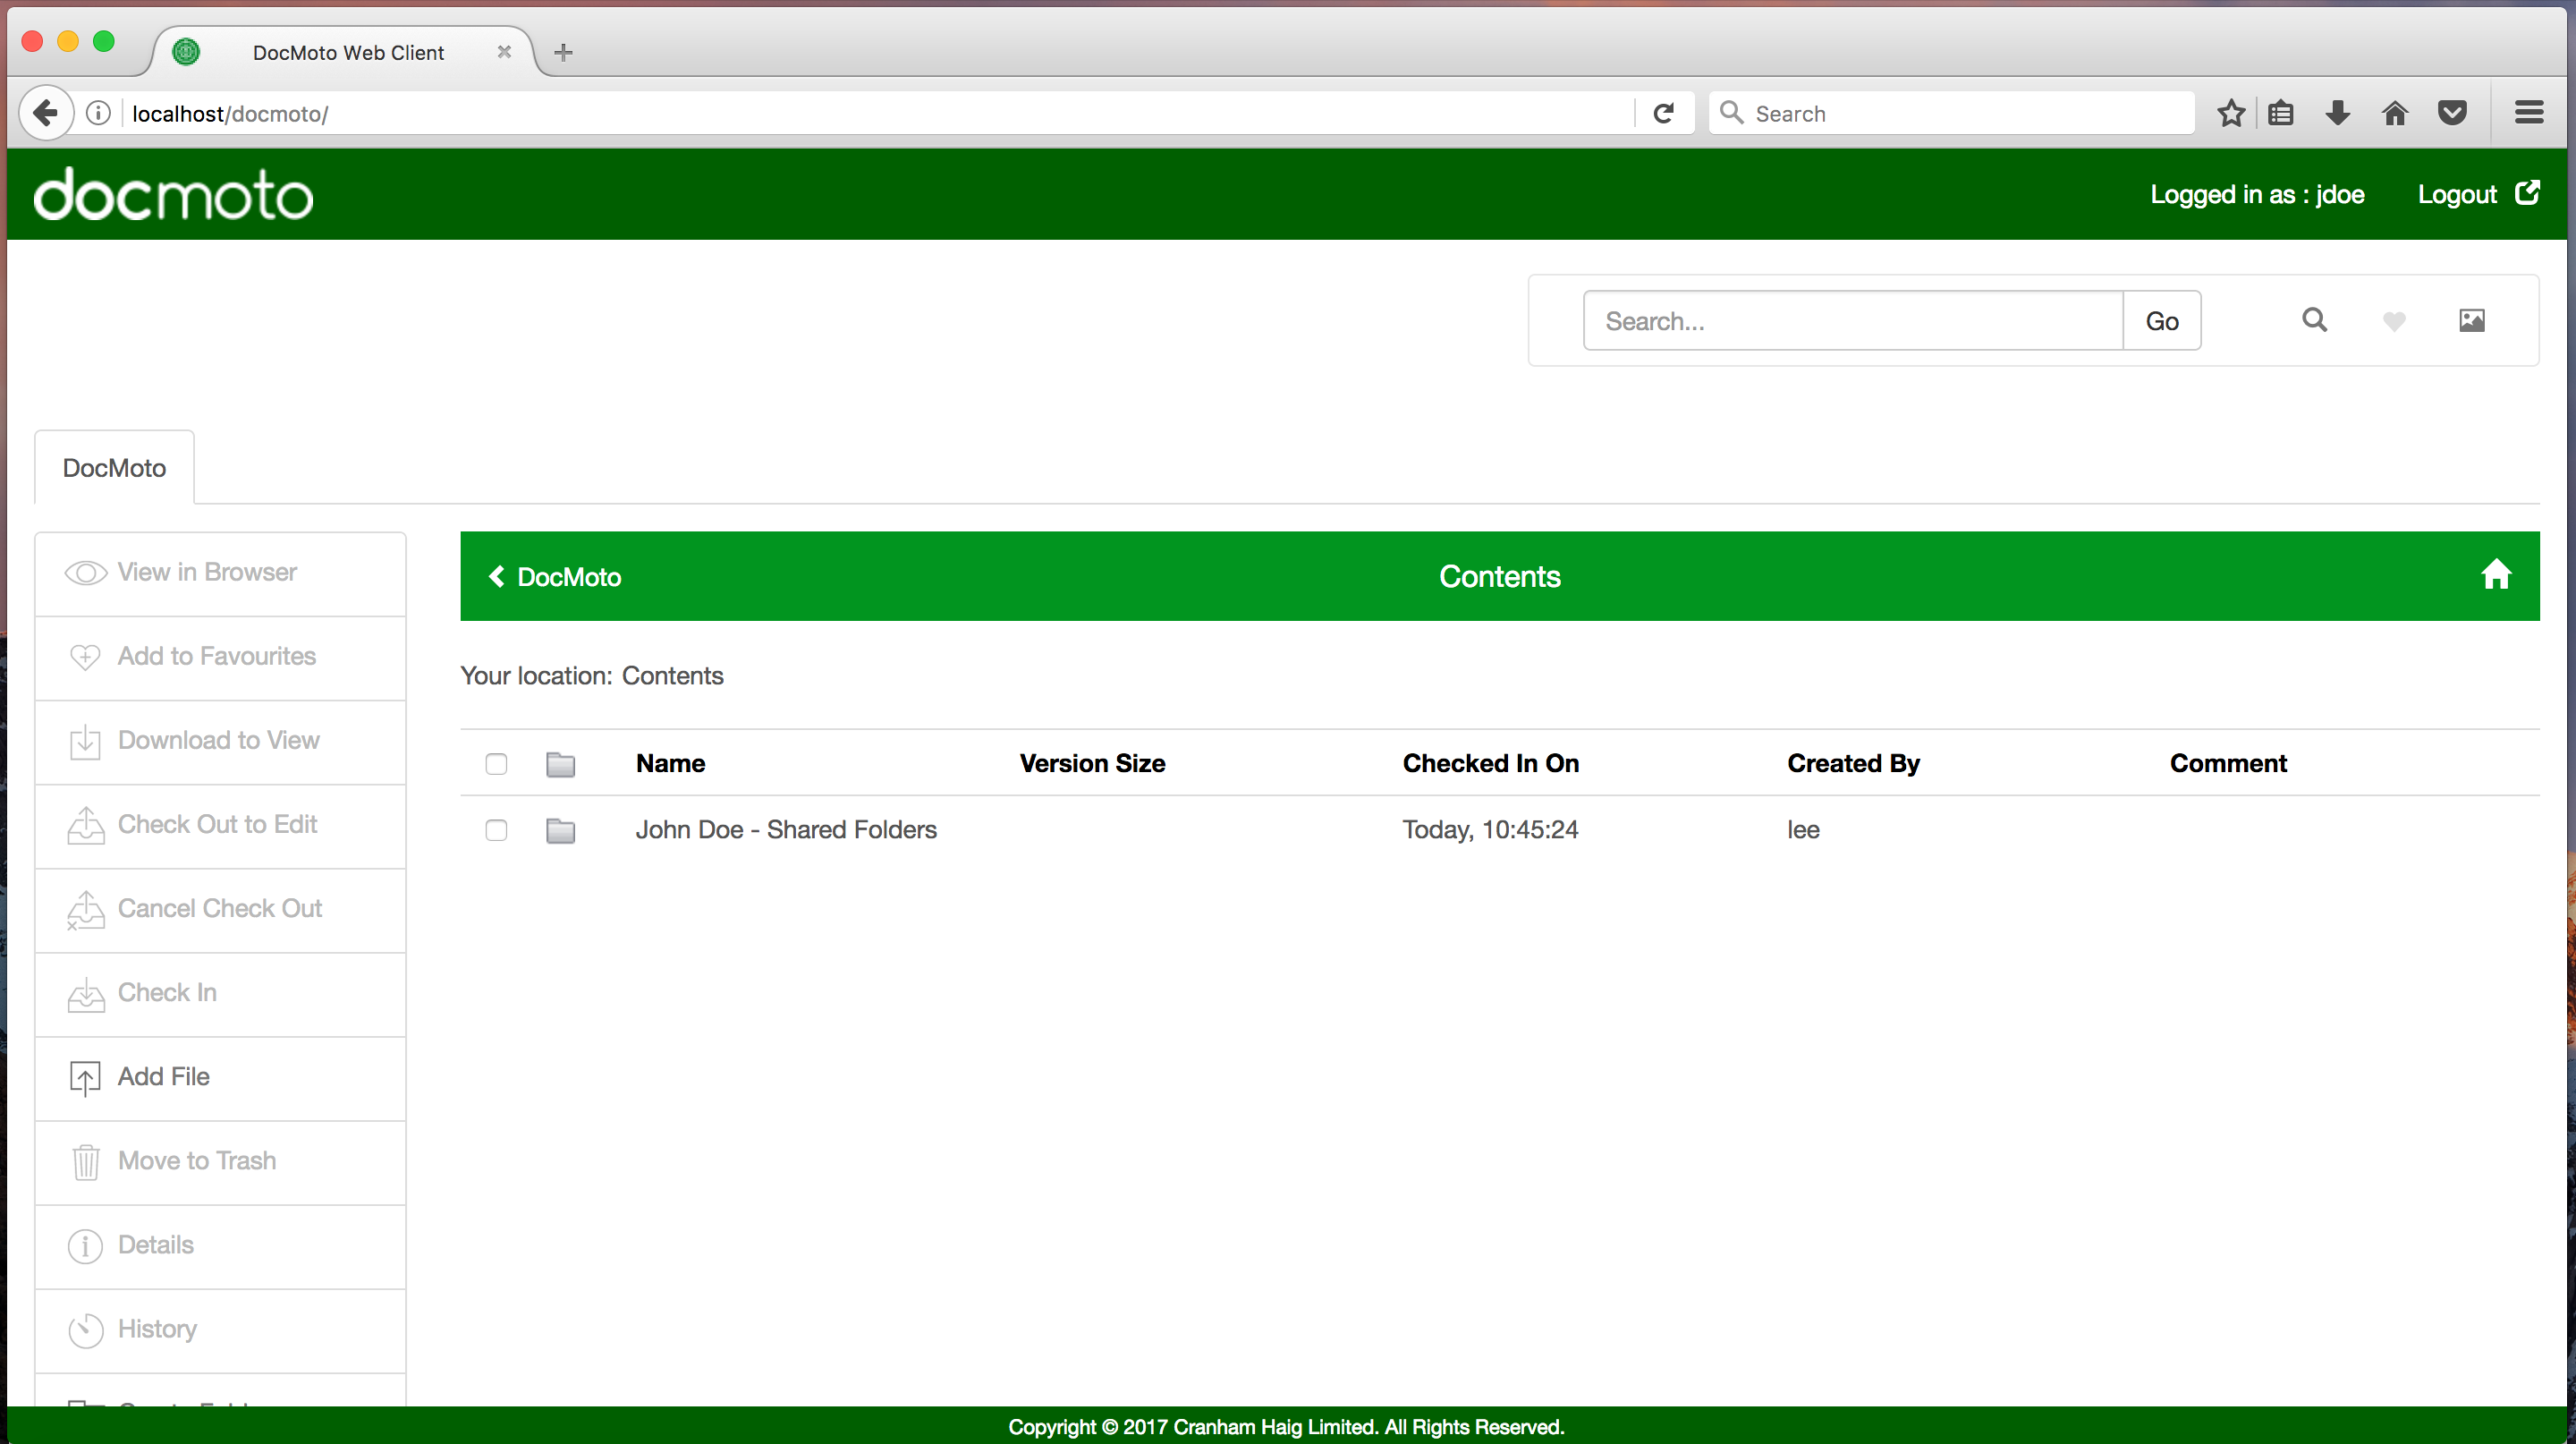Click the Download to View icon

pyautogui.click(x=85, y=741)
